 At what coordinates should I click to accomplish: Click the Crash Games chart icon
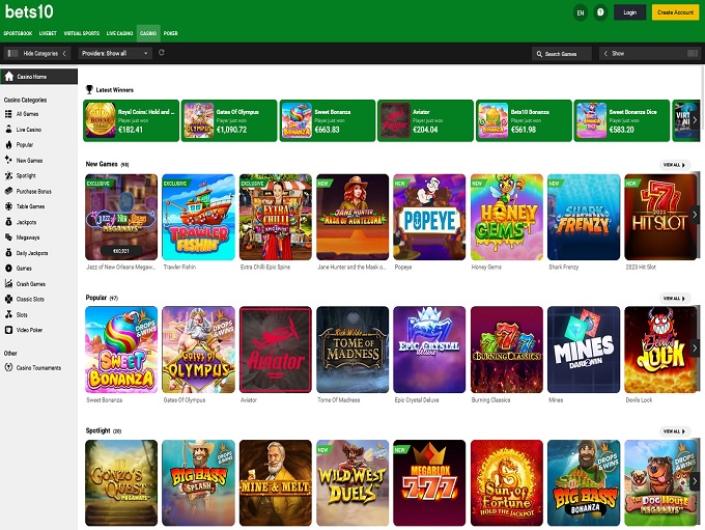point(9,284)
